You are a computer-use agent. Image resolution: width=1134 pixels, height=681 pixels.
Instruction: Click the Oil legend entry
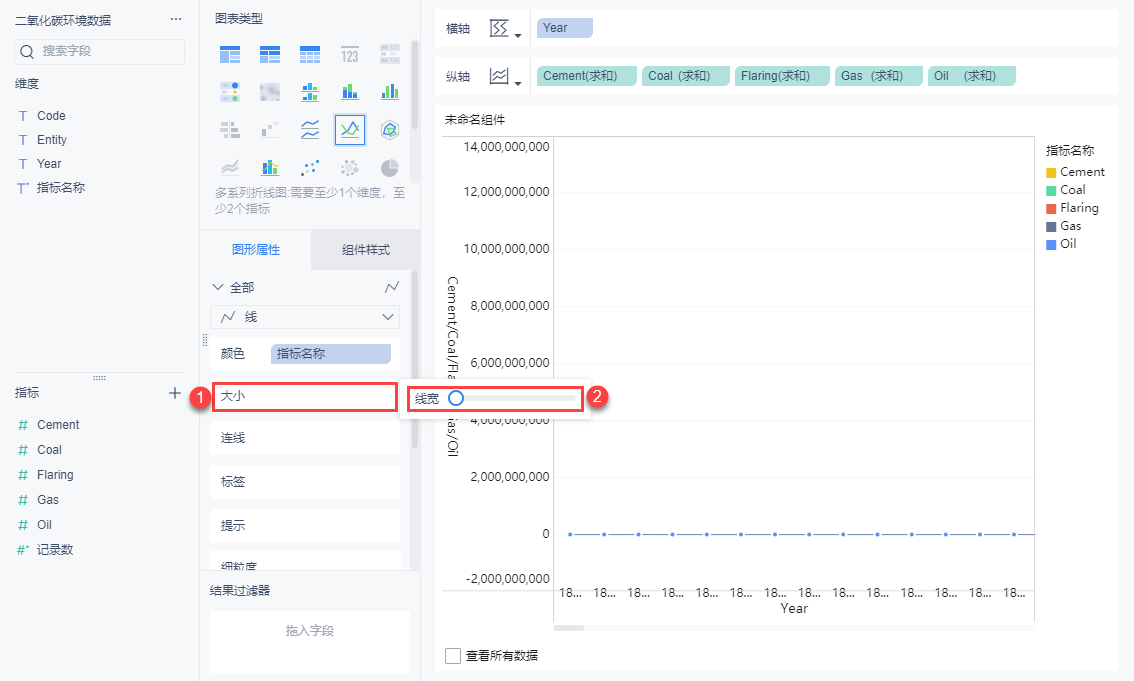tap(1061, 244)
